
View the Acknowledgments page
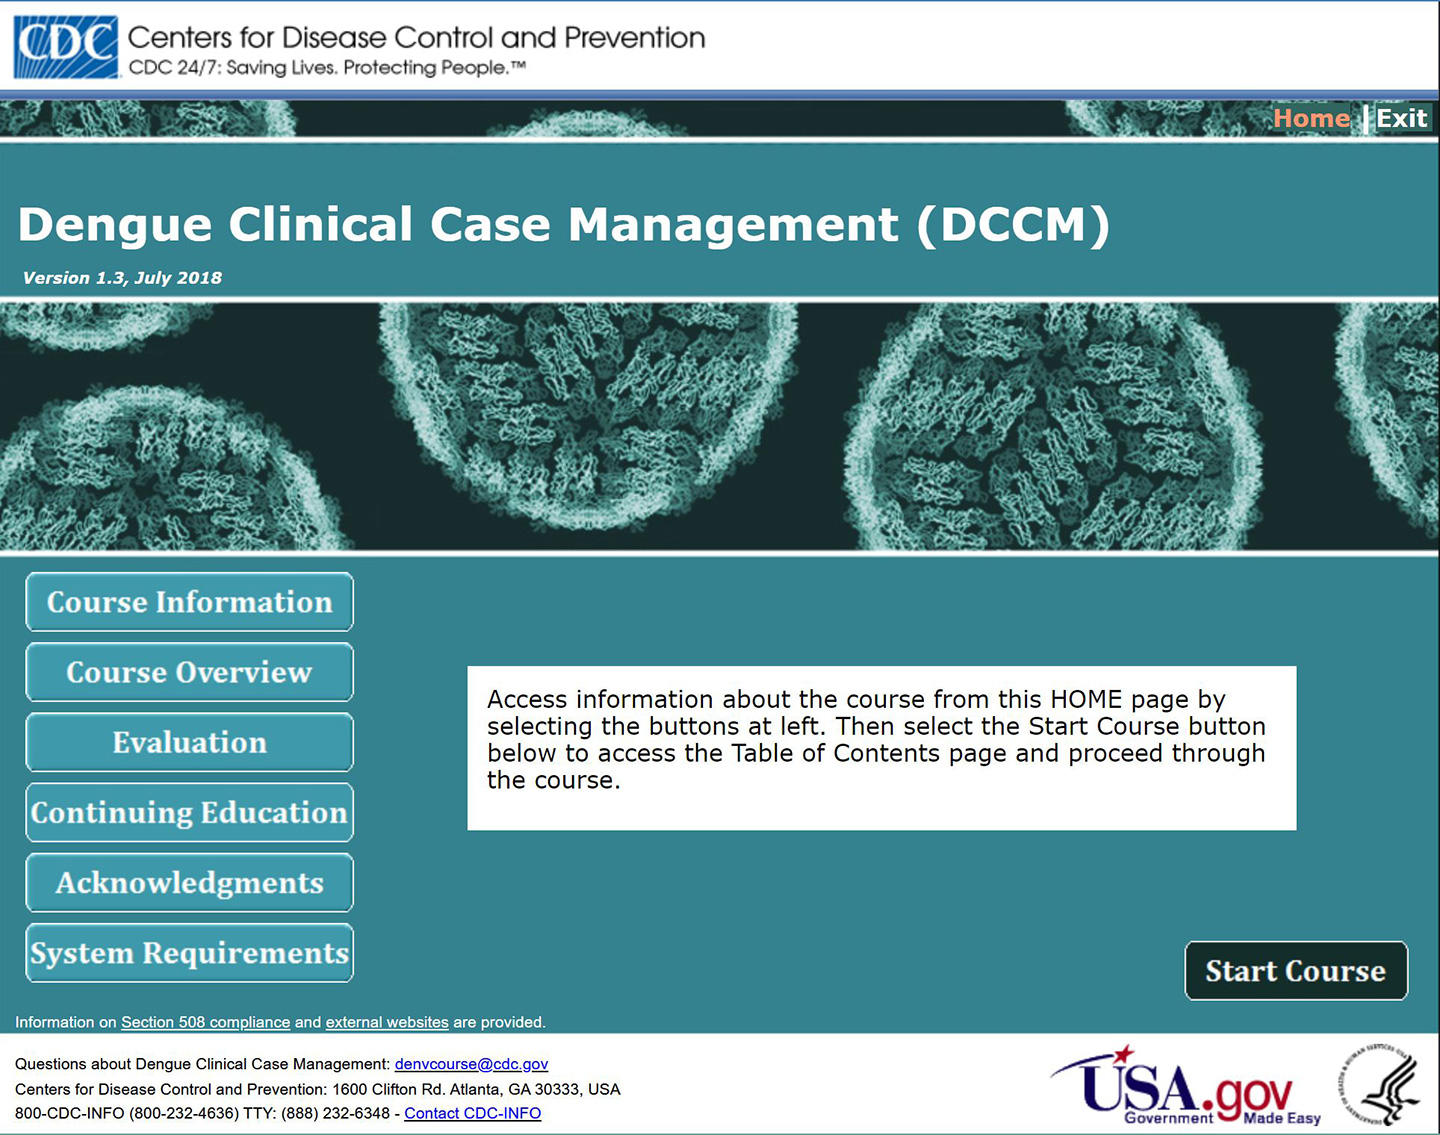189,883
